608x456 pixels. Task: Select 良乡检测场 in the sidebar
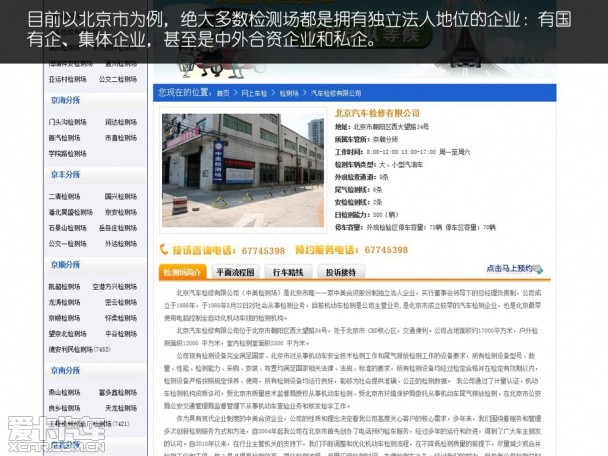[64, 408]
